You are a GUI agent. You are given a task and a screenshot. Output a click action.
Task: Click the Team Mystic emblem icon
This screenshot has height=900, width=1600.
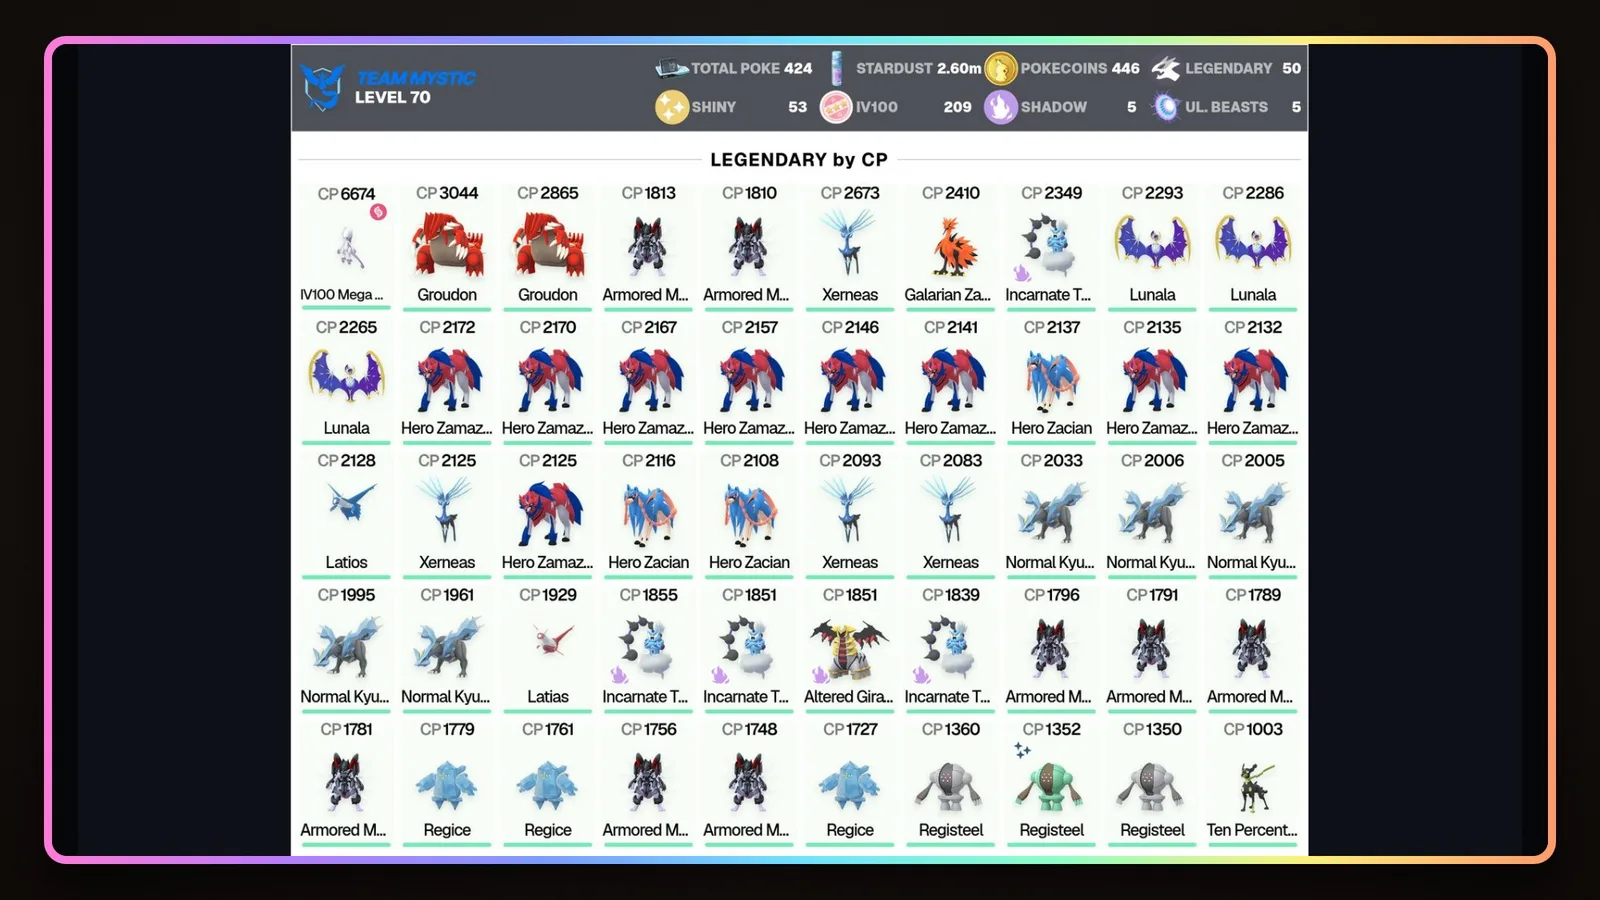click(323, 87)
